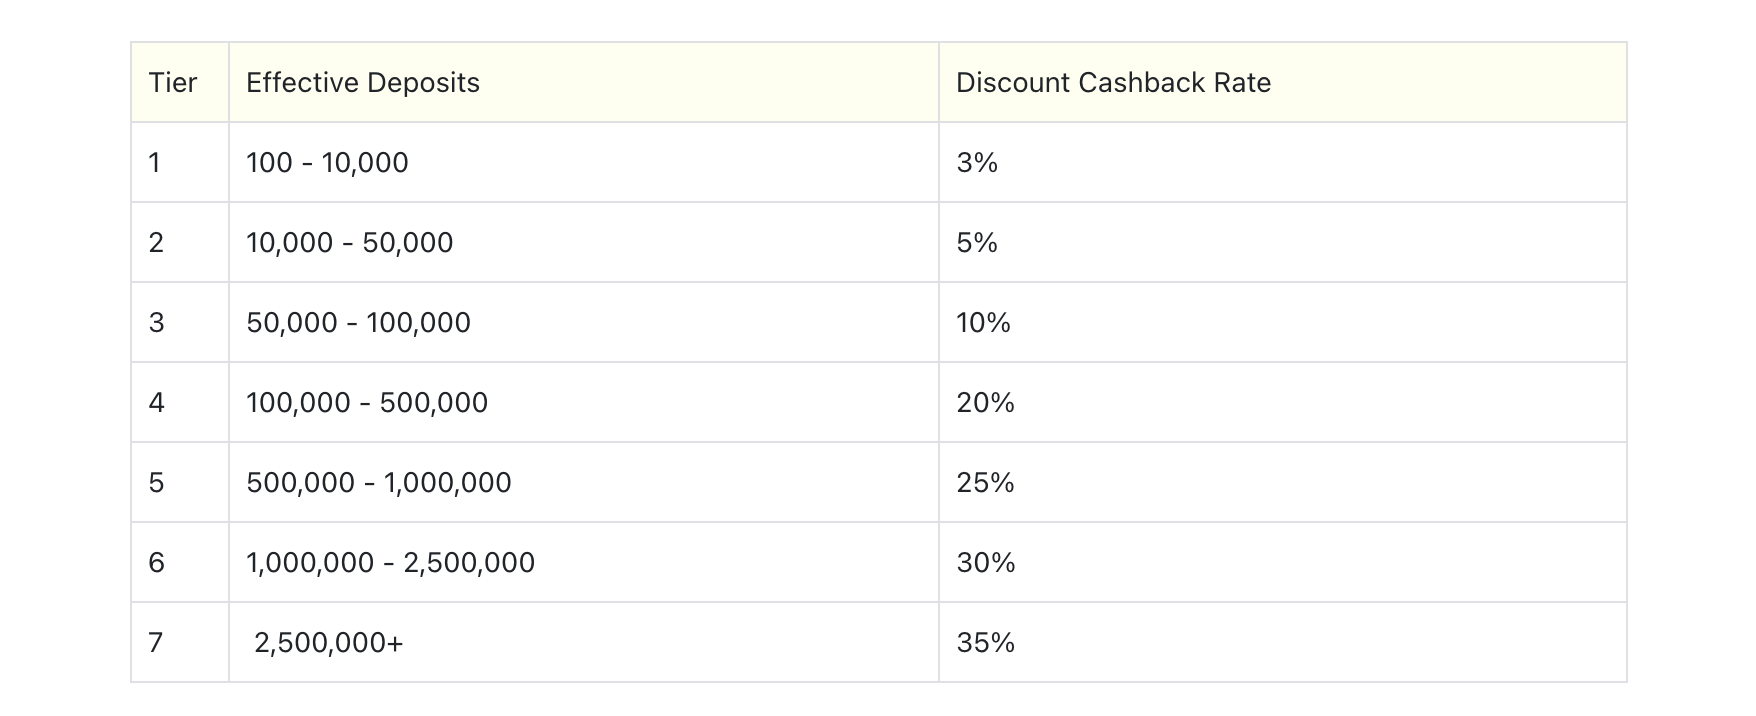Select the 500,000 - 1,000,000 deposits cell
Viewport: 1756px width, 716px height.
point(584,482)
